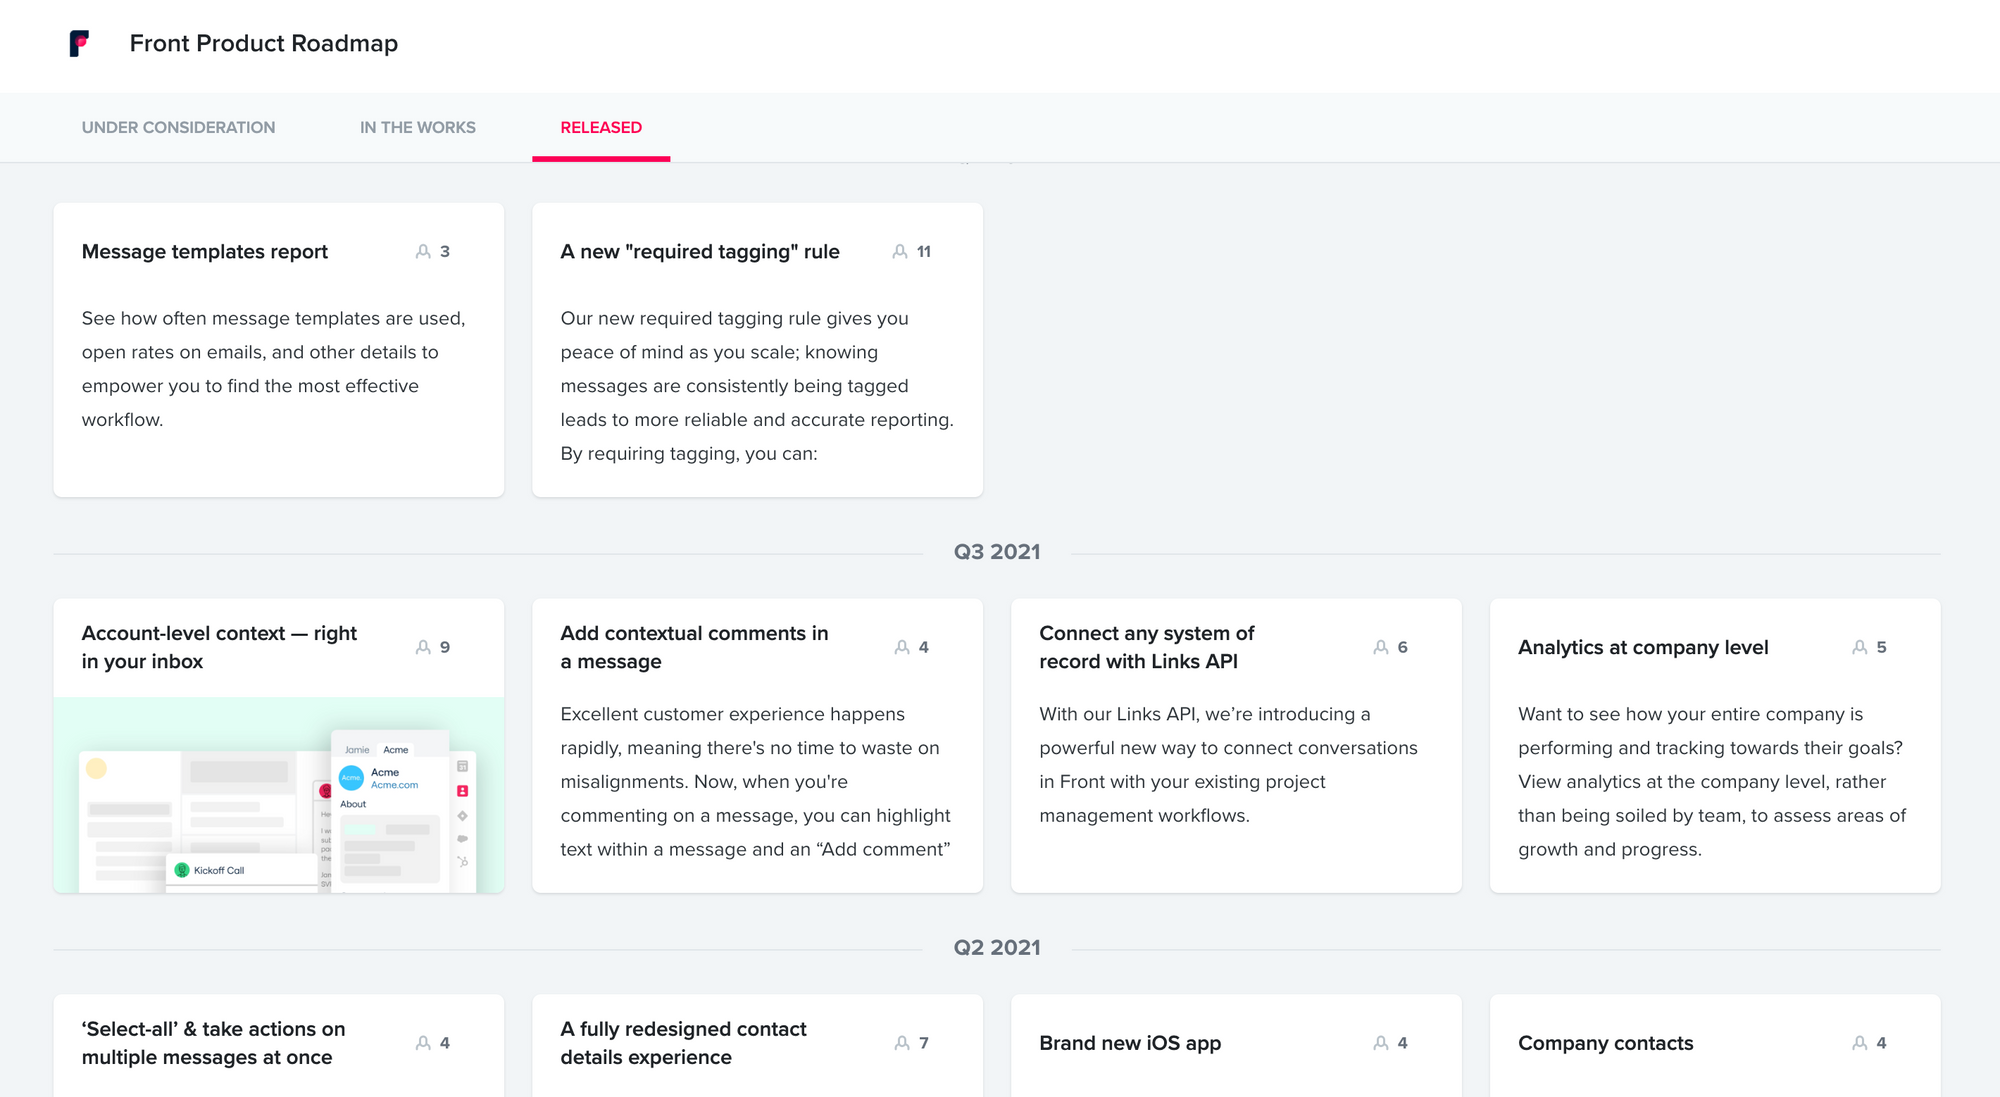
Task: Click vote count 9 on Account-level context
Action: coord(445,647)
